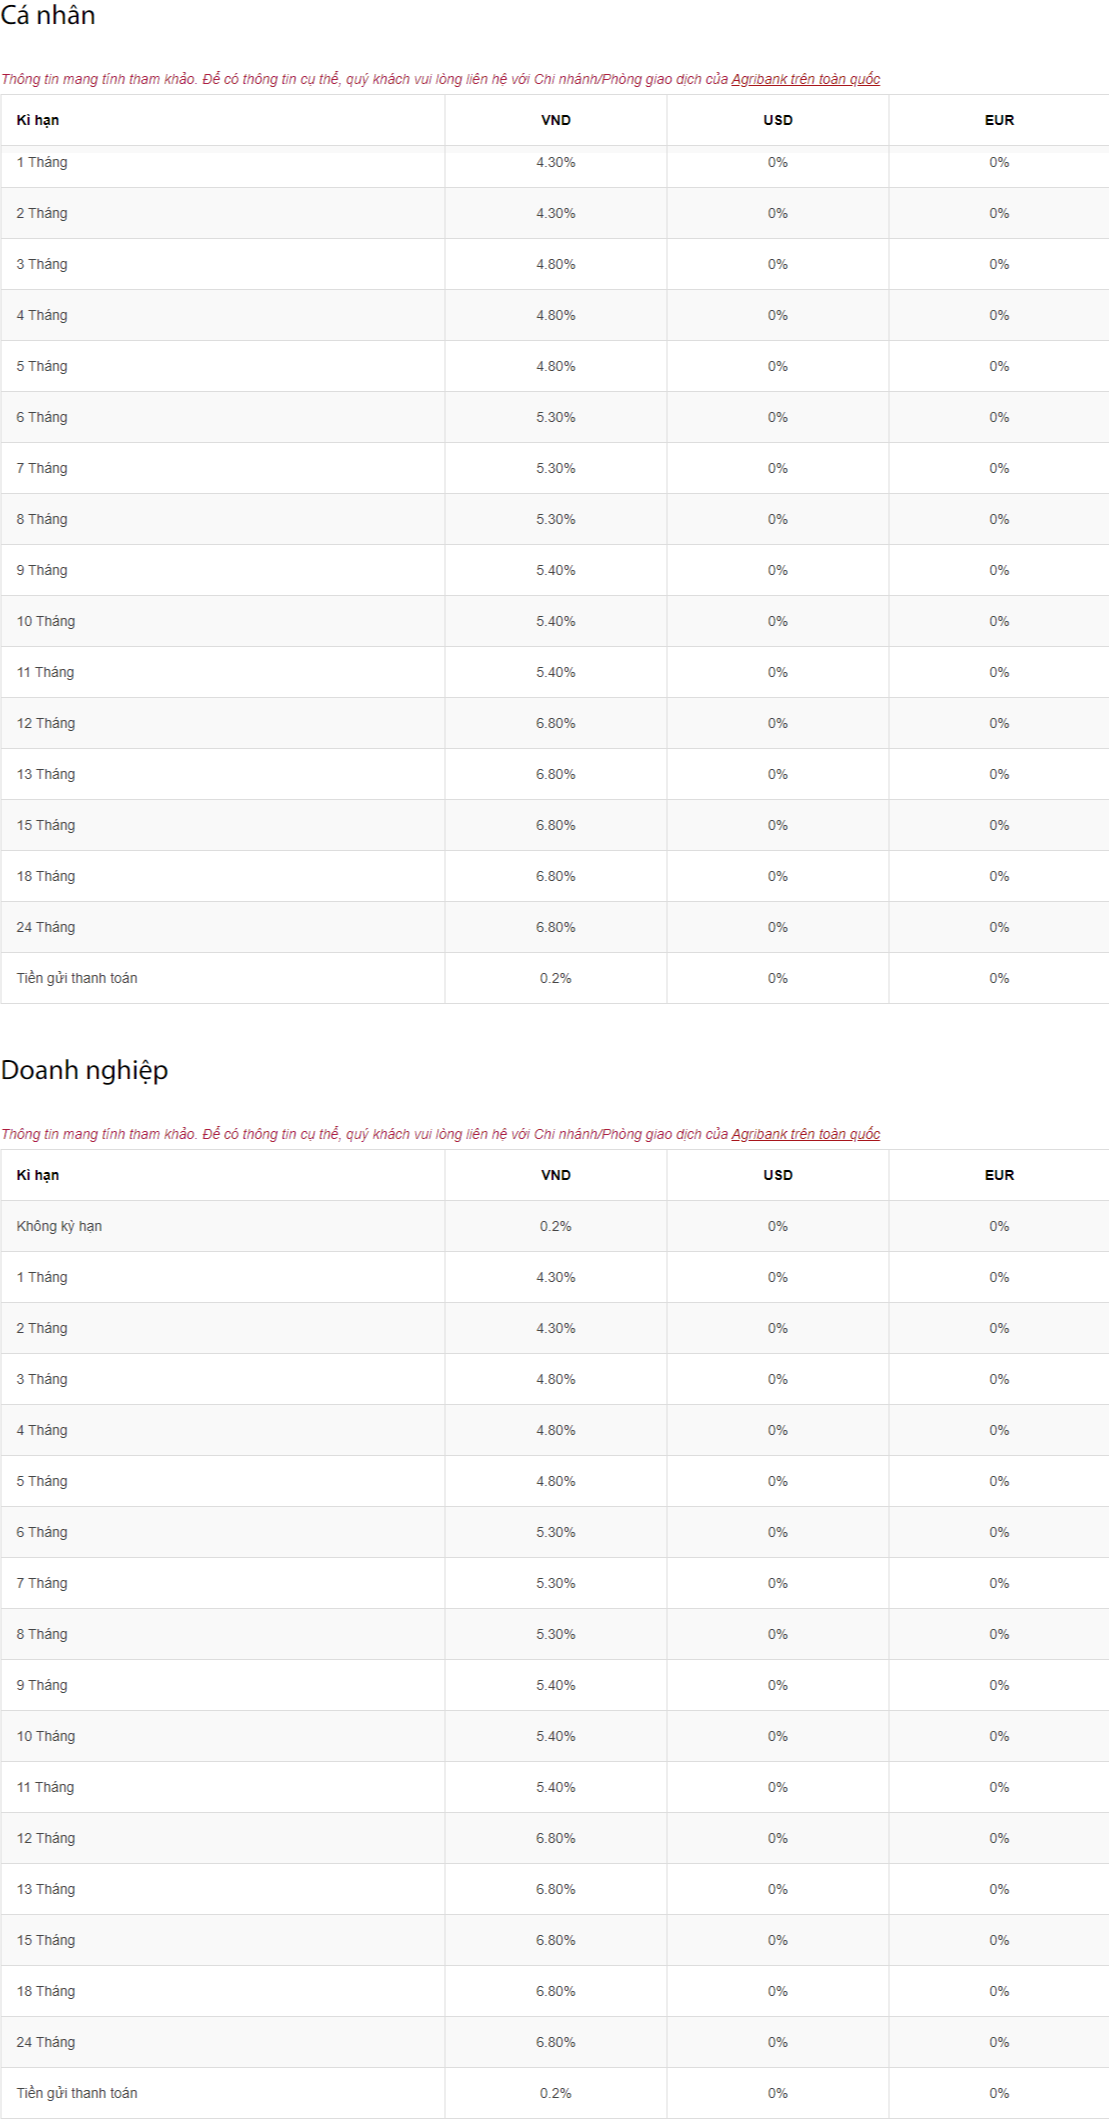Screen dimensions: 1109x2121
Task: Select 6.80% VND rate for 18 Tháng Cá nhân
Action: pos(556,876)
